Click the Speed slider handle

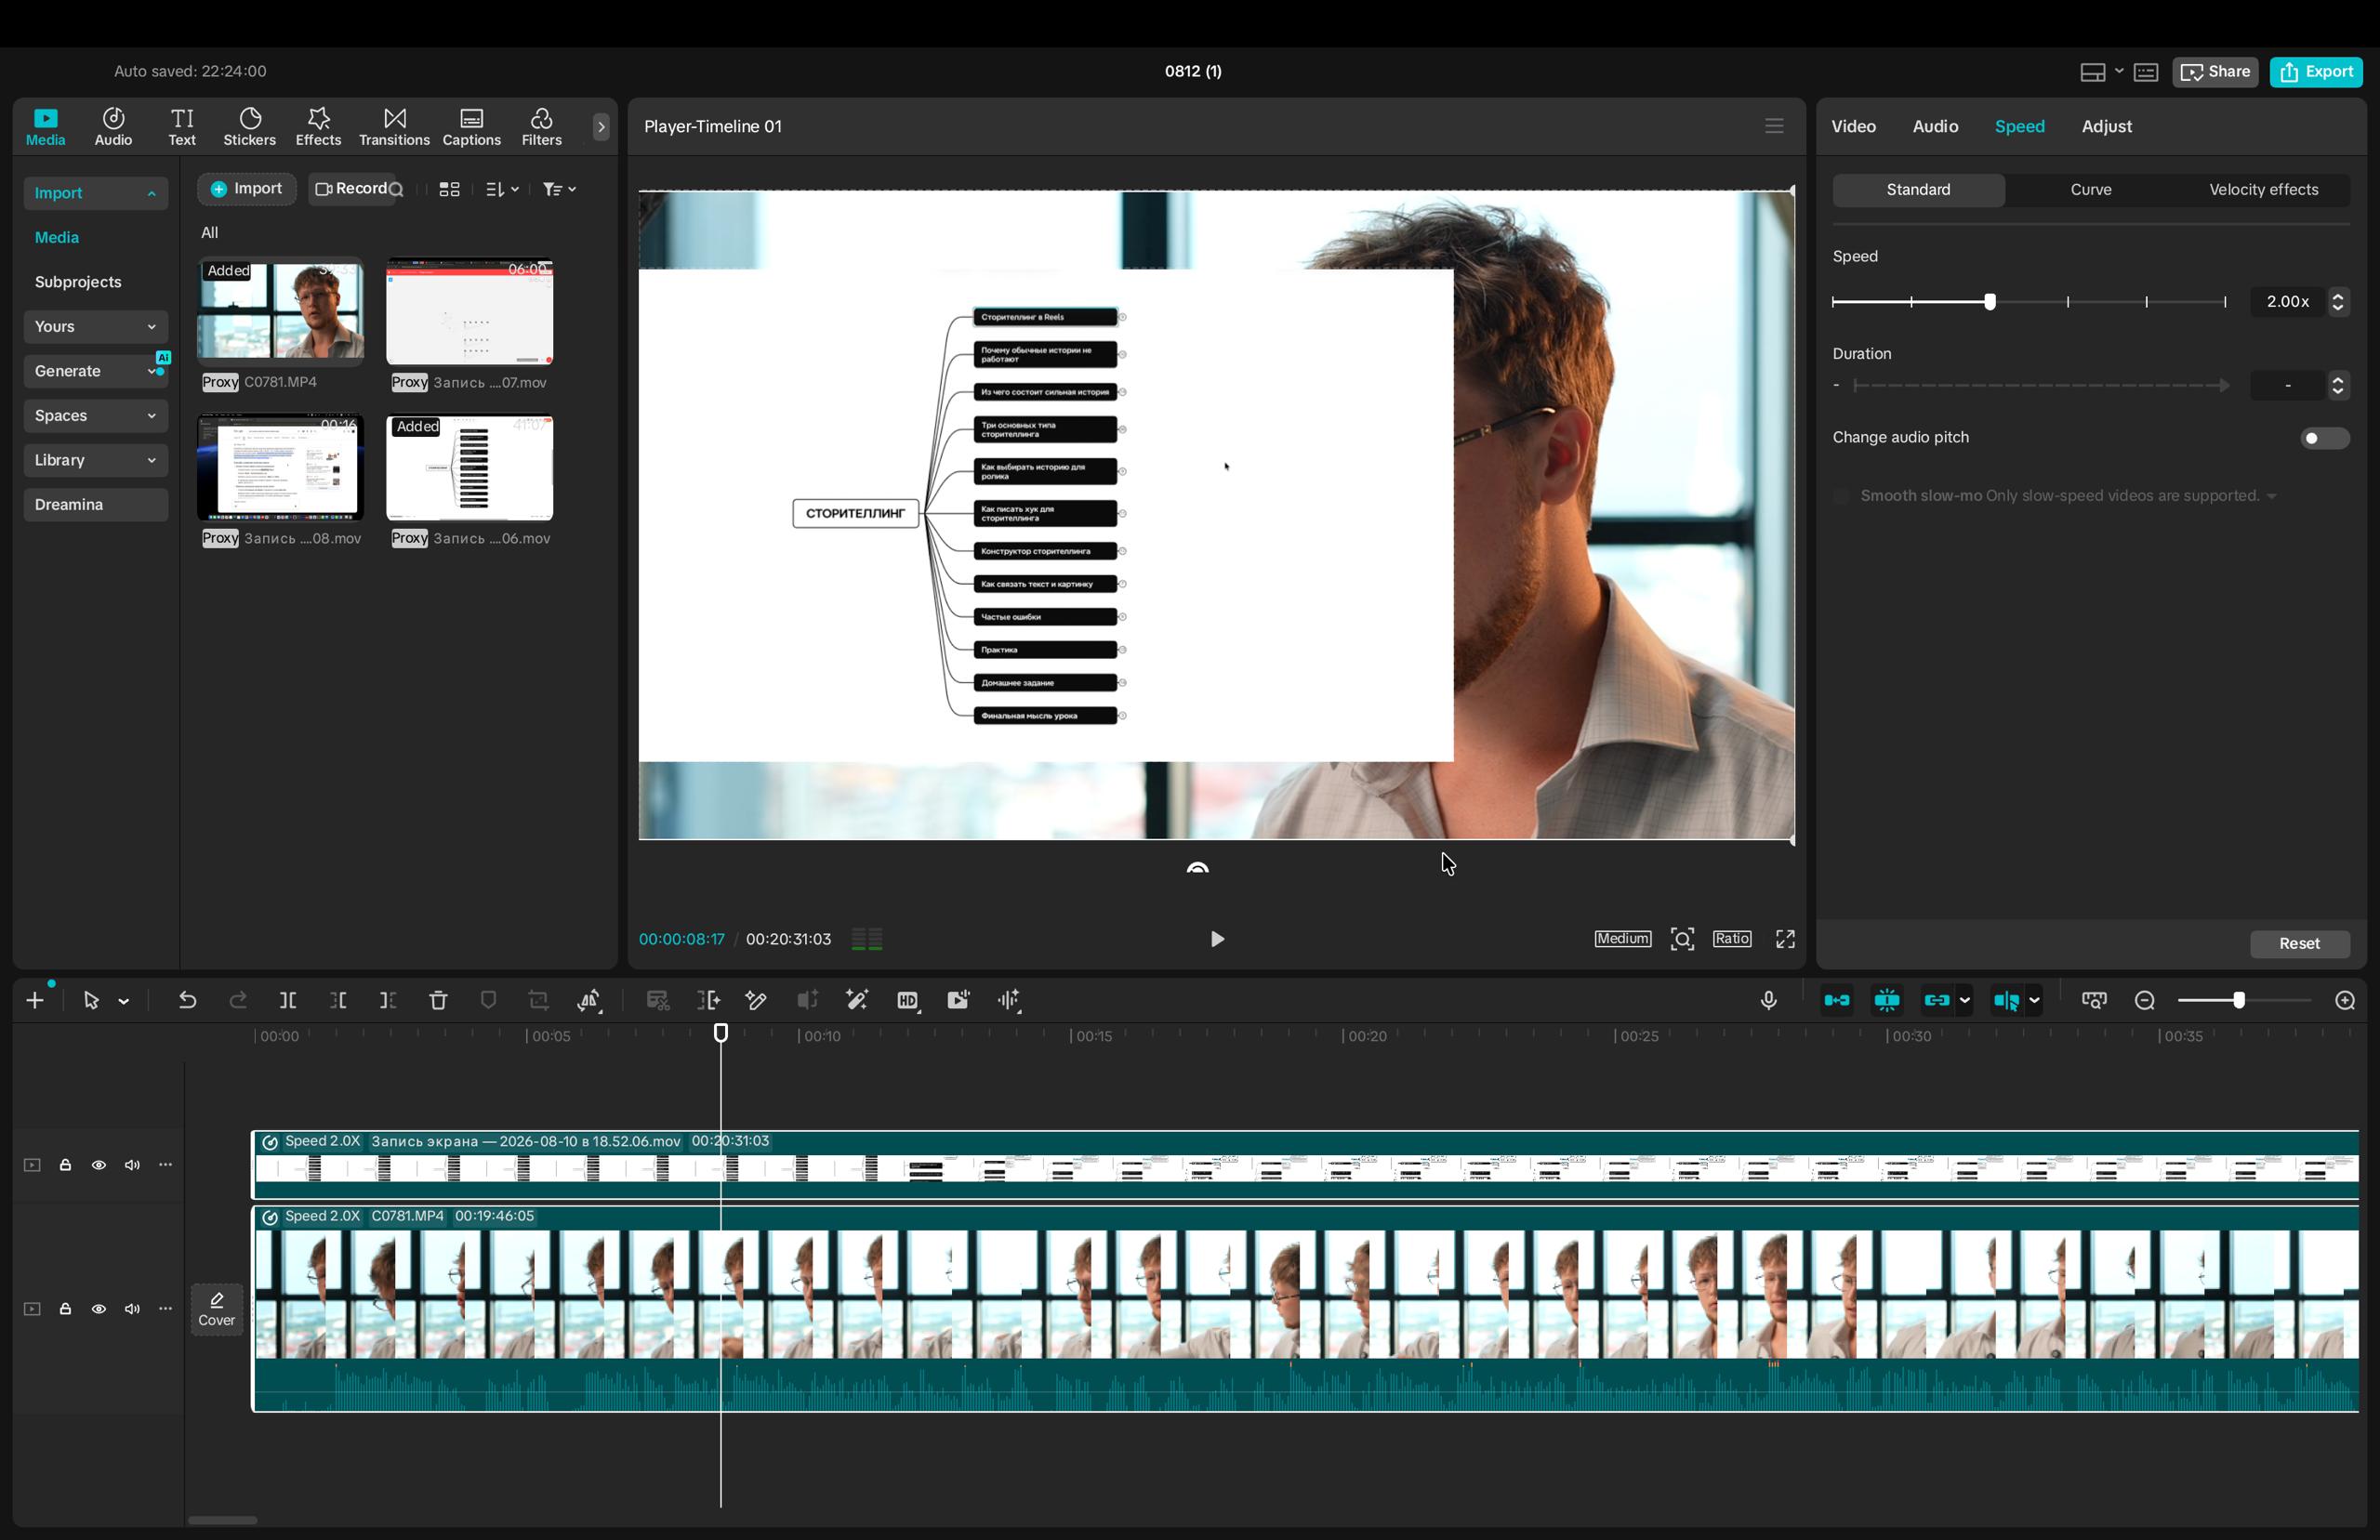click(x=1989, y=302)
